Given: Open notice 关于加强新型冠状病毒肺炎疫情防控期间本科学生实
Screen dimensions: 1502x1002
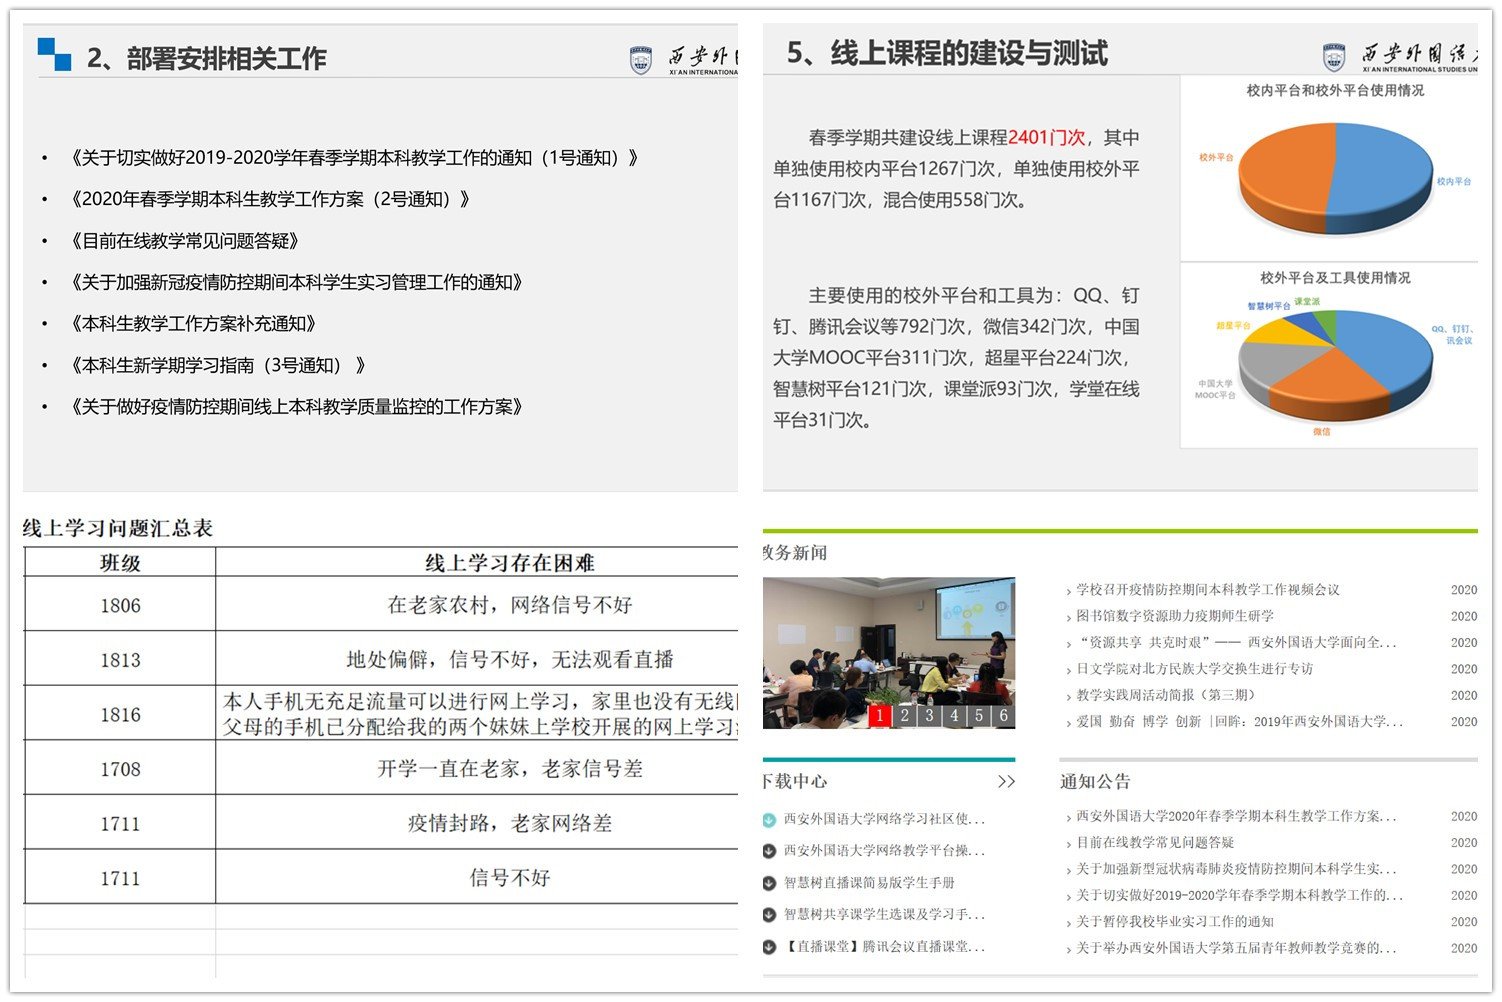Looking at the screenshot, I should coord(1236,869).
